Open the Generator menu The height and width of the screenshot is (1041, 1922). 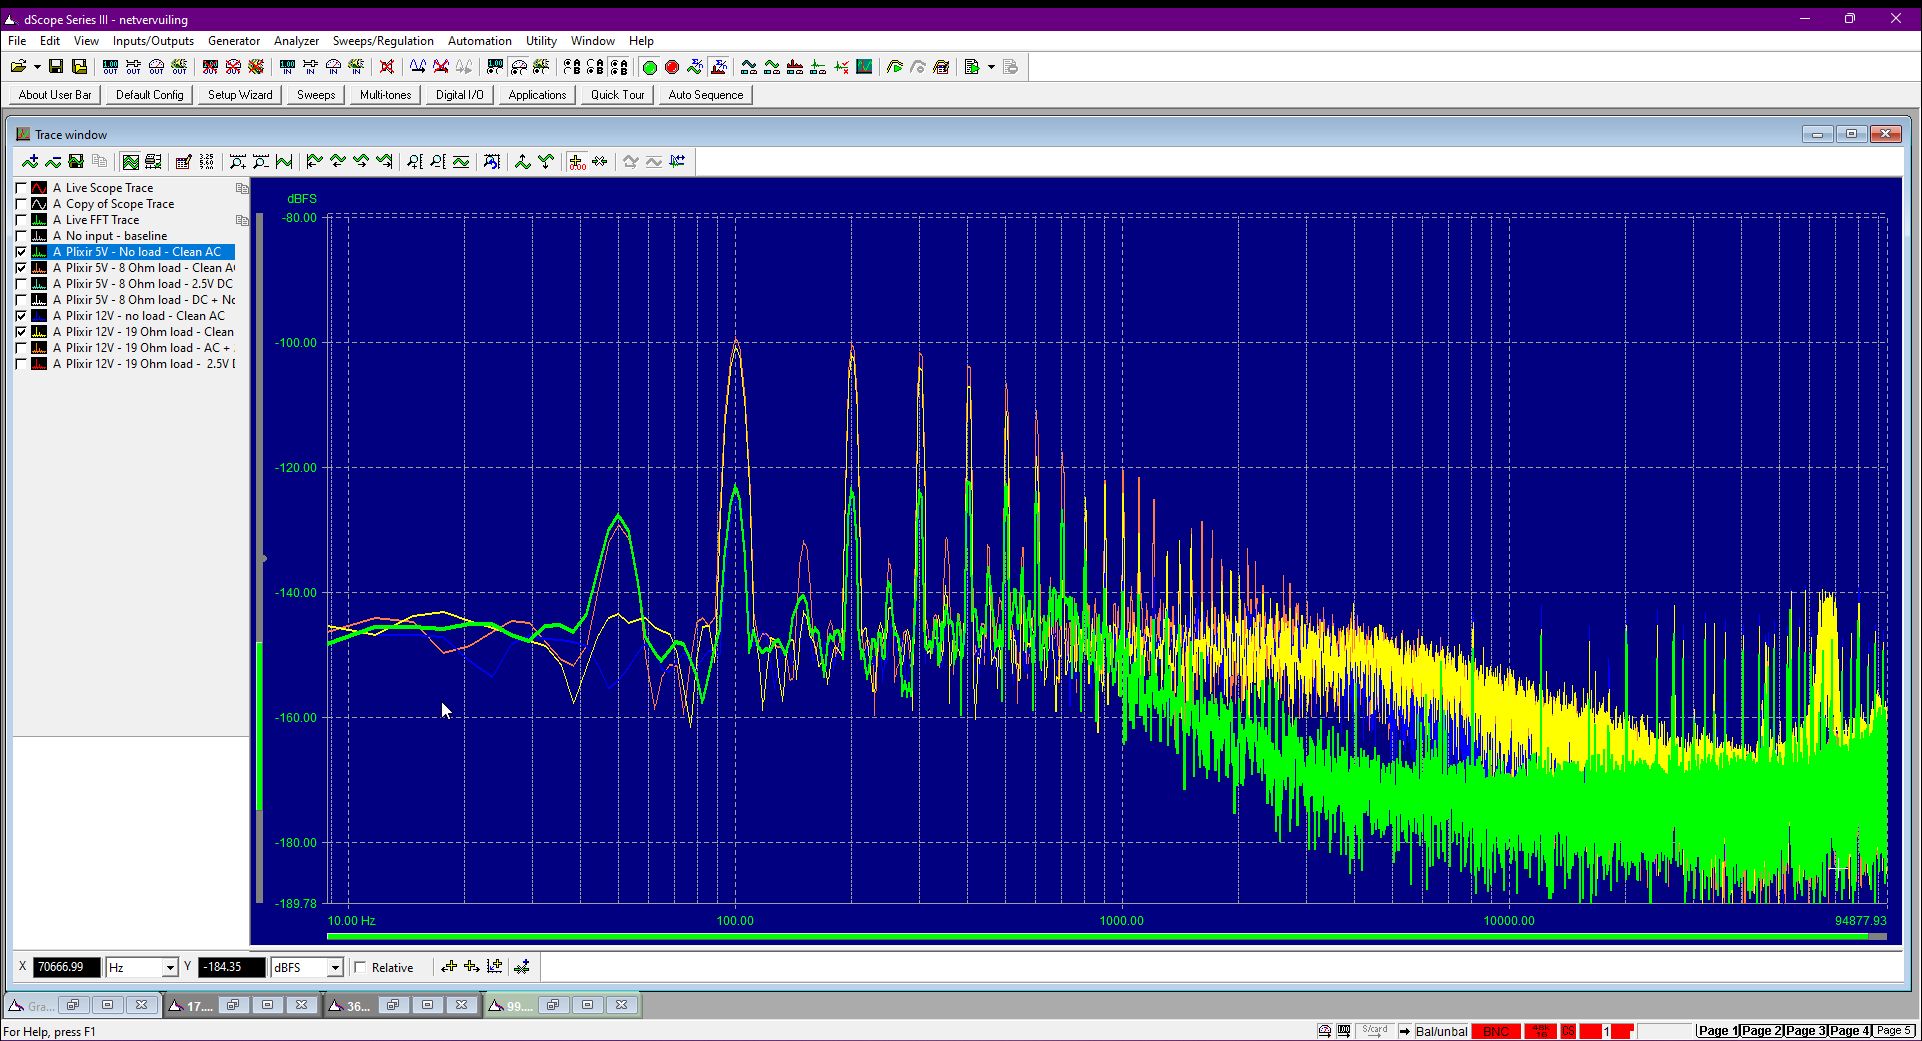[234, 41]
